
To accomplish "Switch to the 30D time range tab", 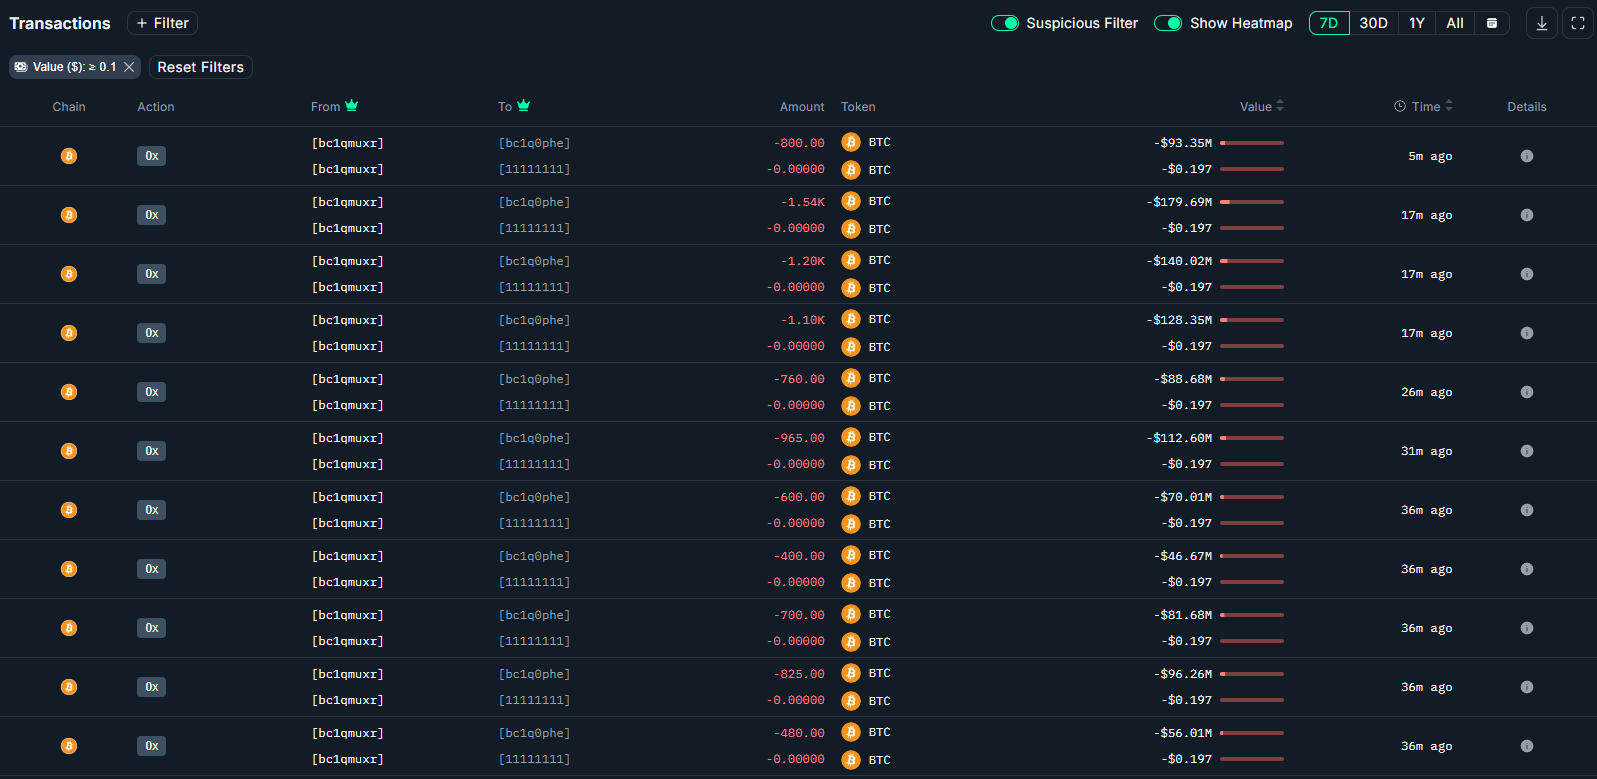I will coord(1373,23).
